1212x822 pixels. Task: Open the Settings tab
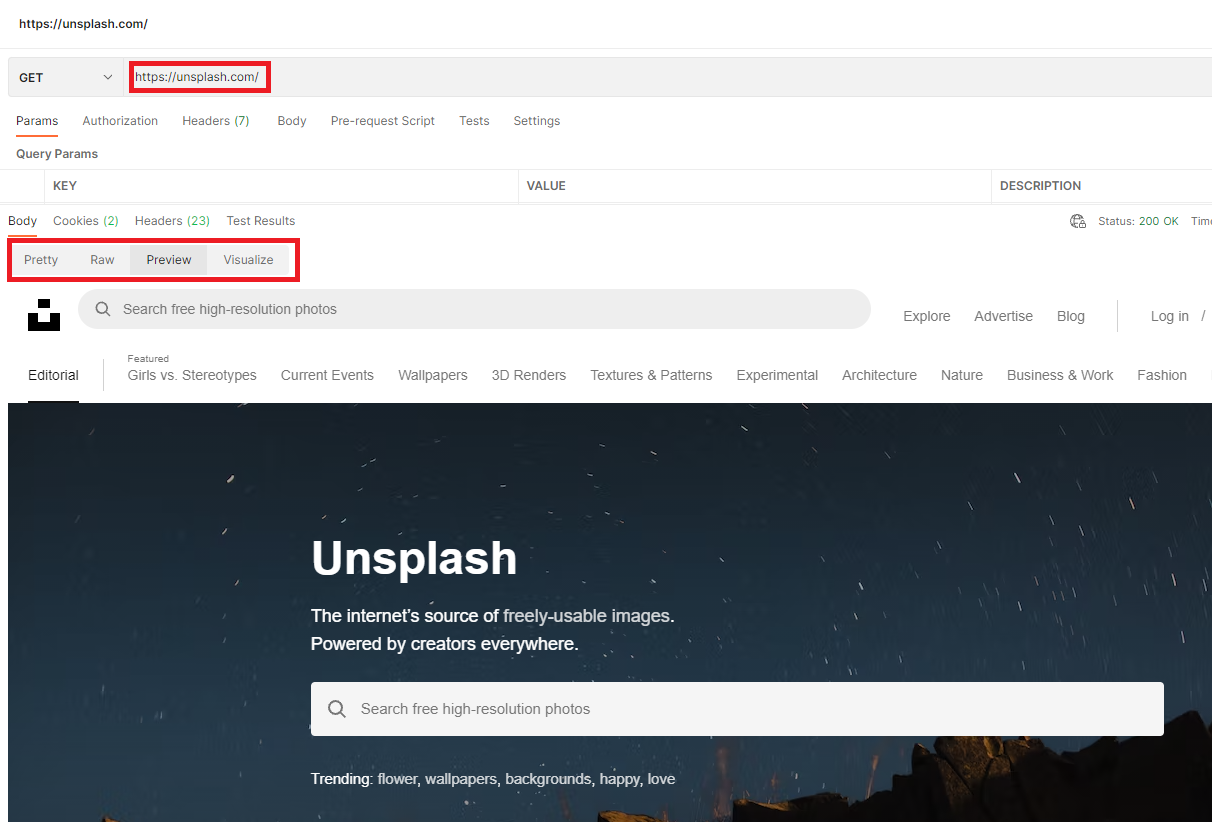(x=537, y=121)
